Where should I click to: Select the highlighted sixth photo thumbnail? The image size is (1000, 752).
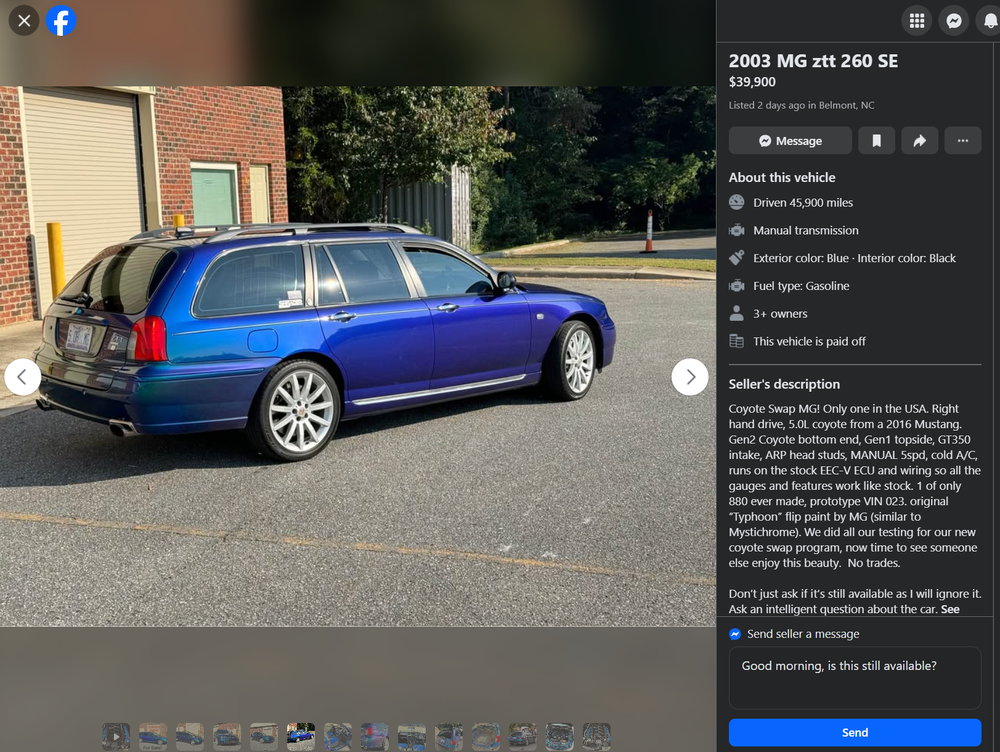(x=300, y=737)
